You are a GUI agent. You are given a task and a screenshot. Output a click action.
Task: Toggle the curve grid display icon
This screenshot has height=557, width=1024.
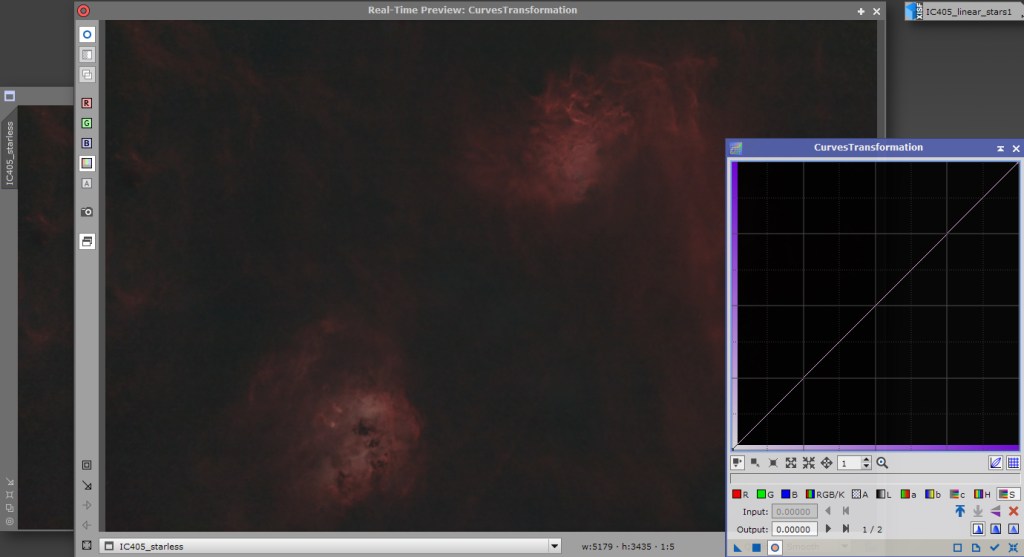point(1013,463)
